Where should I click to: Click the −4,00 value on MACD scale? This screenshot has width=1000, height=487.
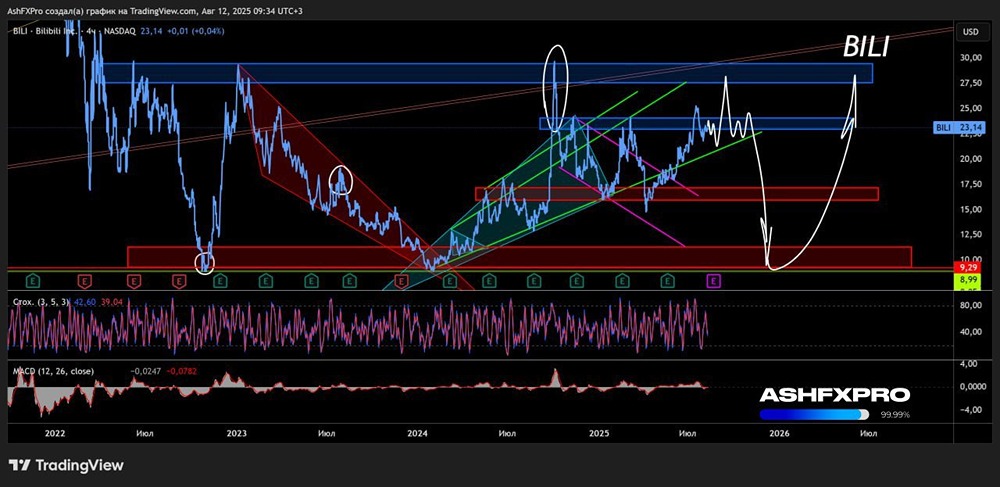click(x=972, y=410)
